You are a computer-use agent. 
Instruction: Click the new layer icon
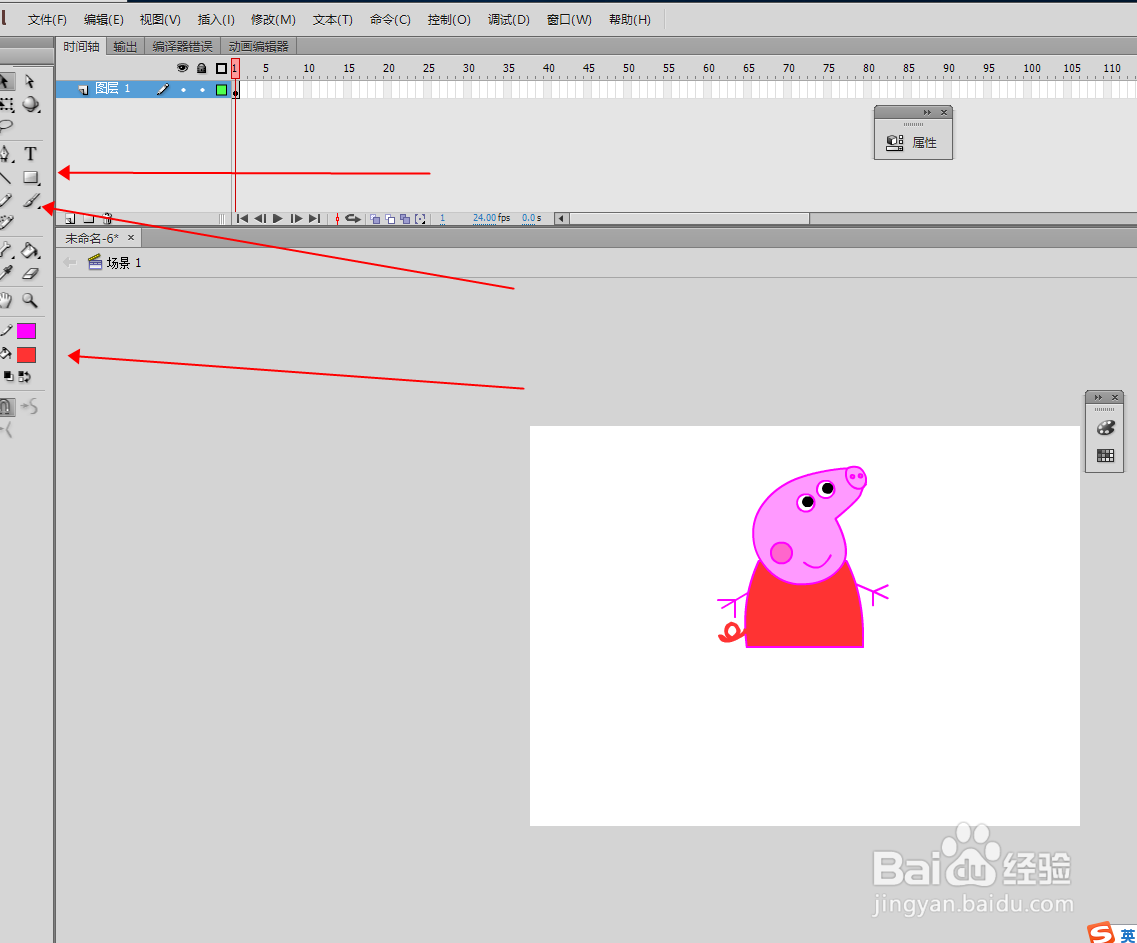click(x=70, y=218)
